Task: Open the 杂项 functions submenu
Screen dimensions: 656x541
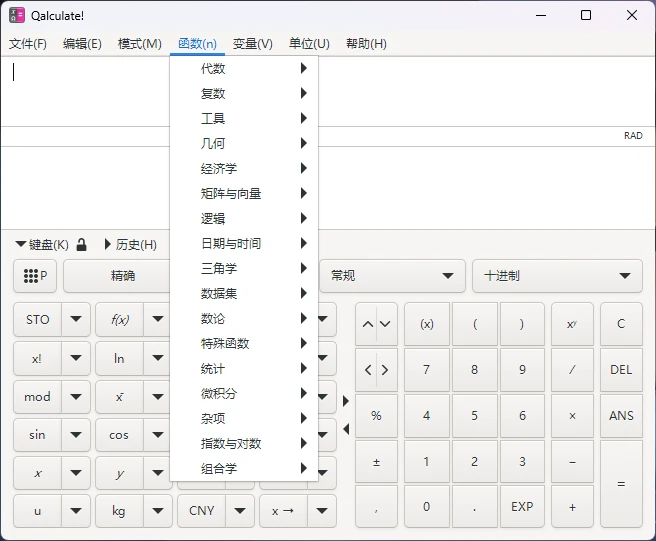Action: click(244, 418)
